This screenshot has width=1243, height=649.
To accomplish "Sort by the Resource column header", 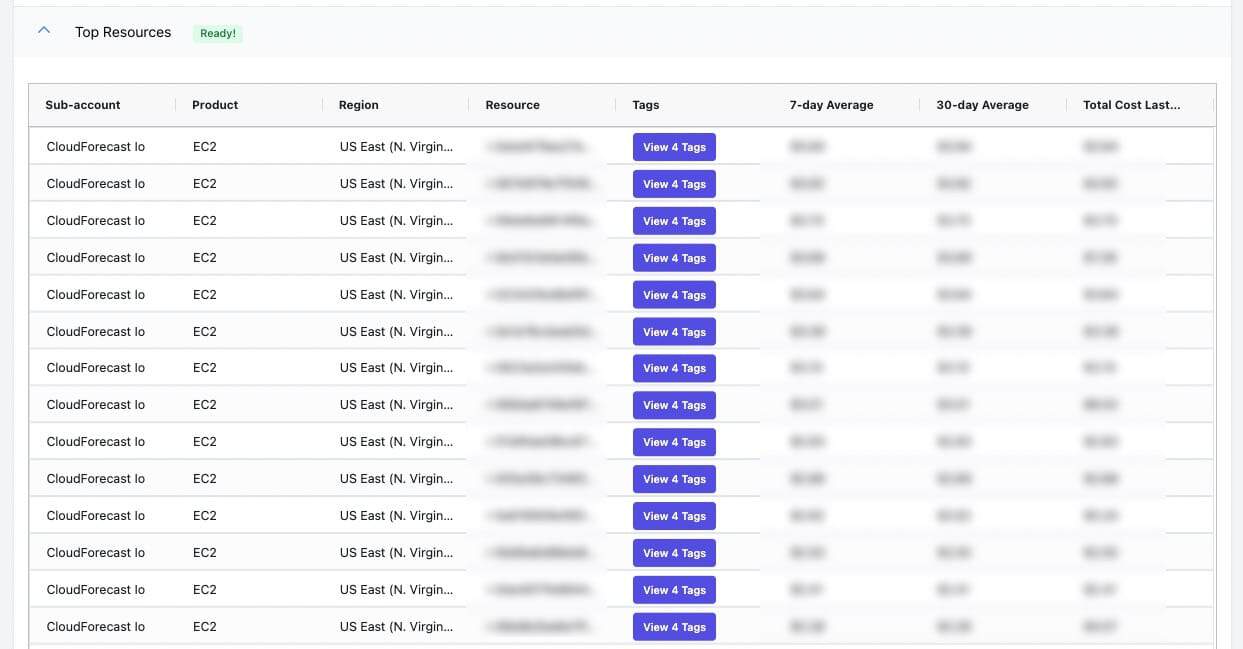I will pos(512,105).
